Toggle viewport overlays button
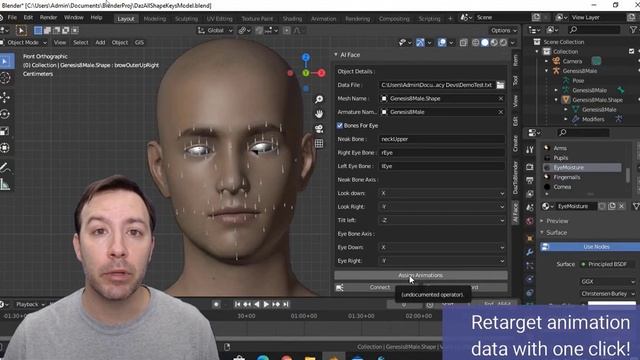This screenshot has width=640, height=360. [x=442, y=42]
